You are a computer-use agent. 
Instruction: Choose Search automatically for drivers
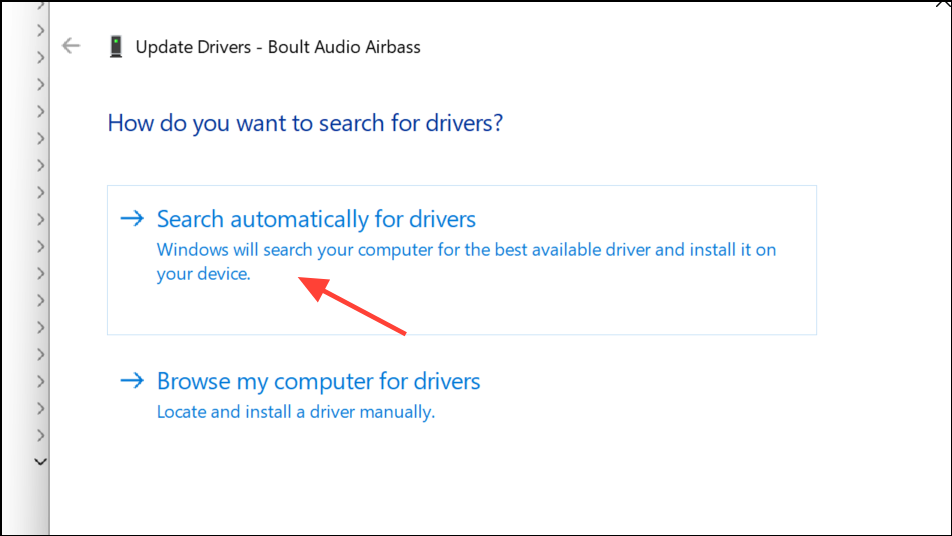(316, 219)
